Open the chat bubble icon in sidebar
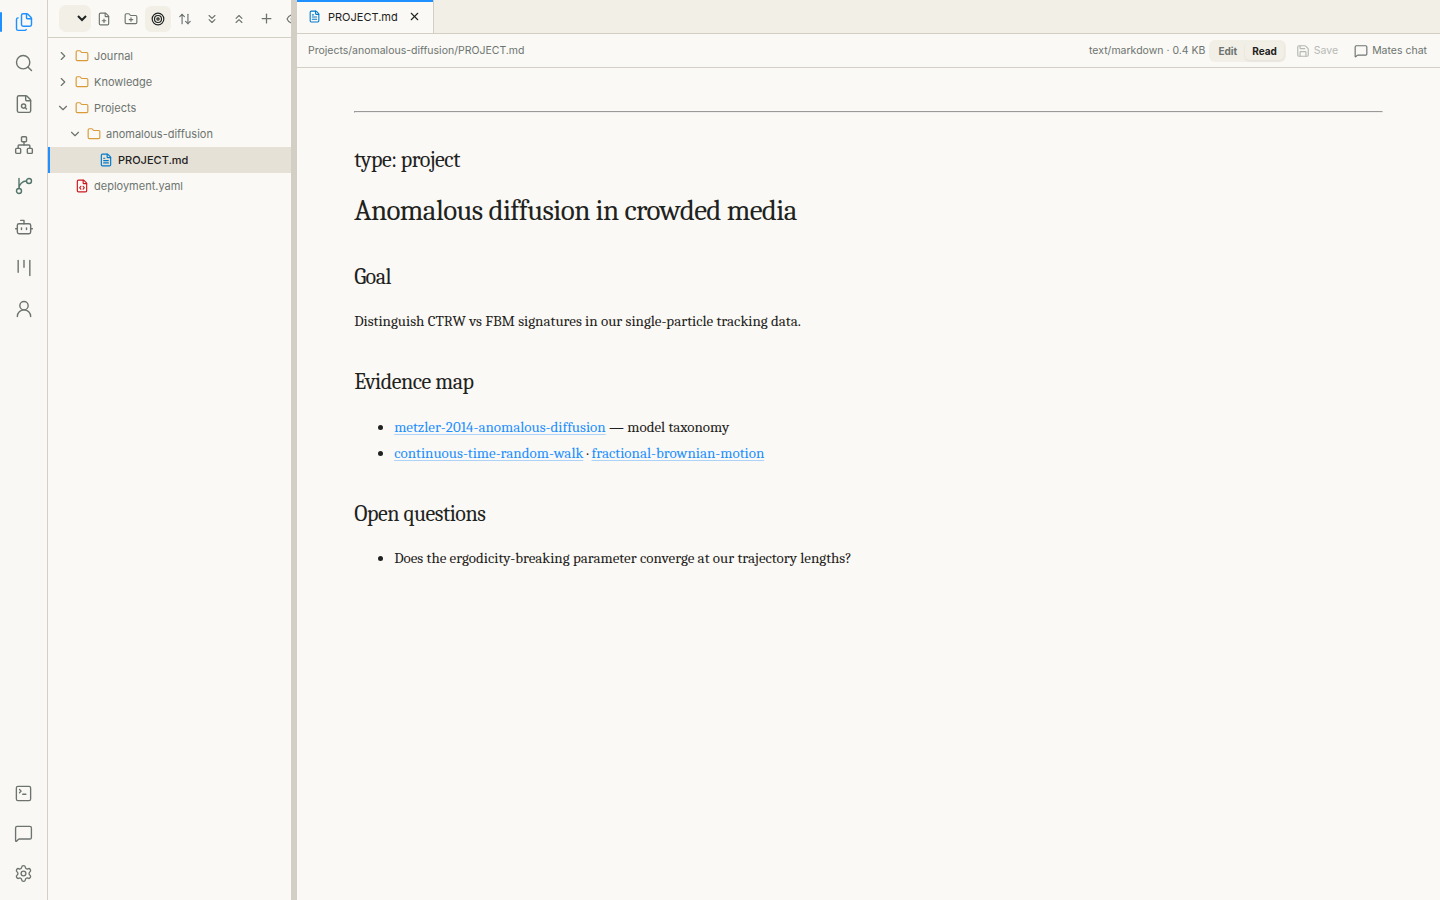The image size is (1440, 900). [x=24, y=833]
